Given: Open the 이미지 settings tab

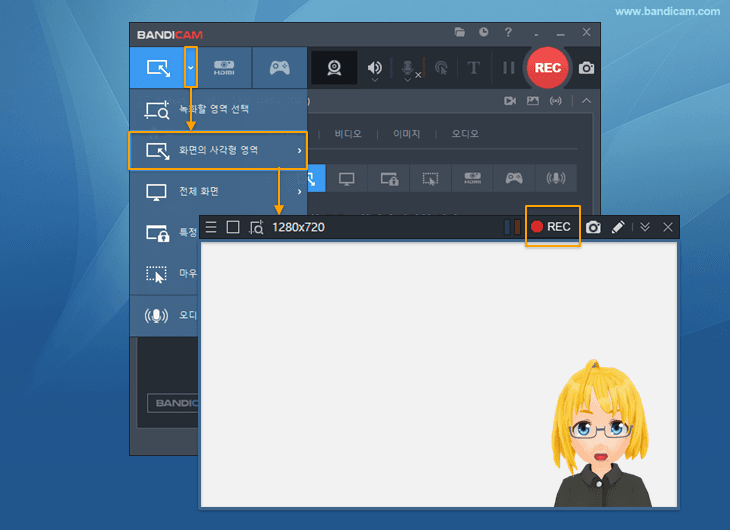Looking at the screenshot, I should [x=406, y=133].
